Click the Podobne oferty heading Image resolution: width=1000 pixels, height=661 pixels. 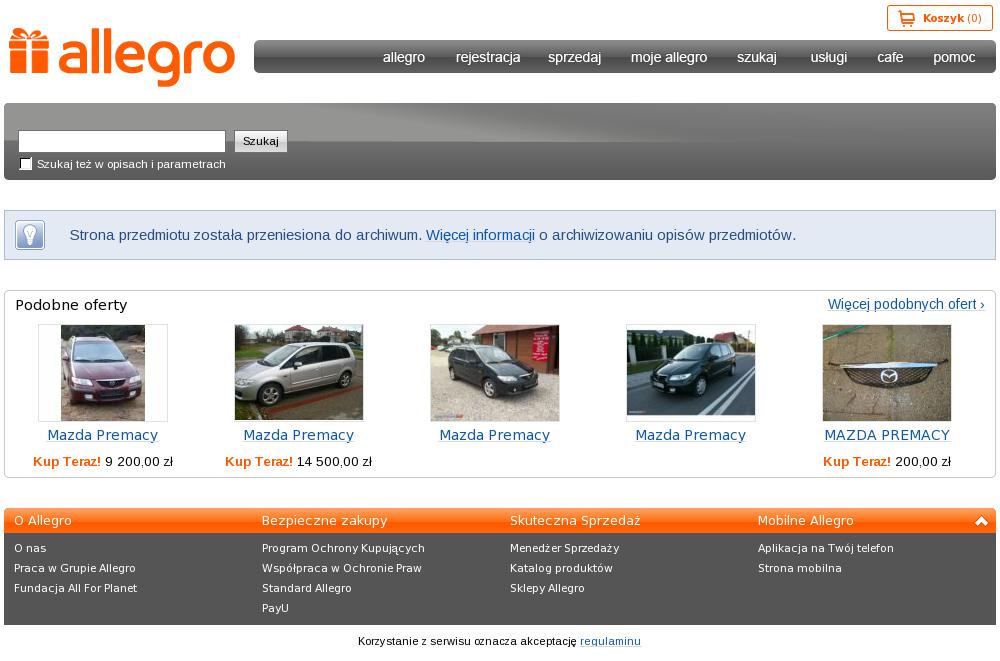pyautogui.click(x=71, y=305)
